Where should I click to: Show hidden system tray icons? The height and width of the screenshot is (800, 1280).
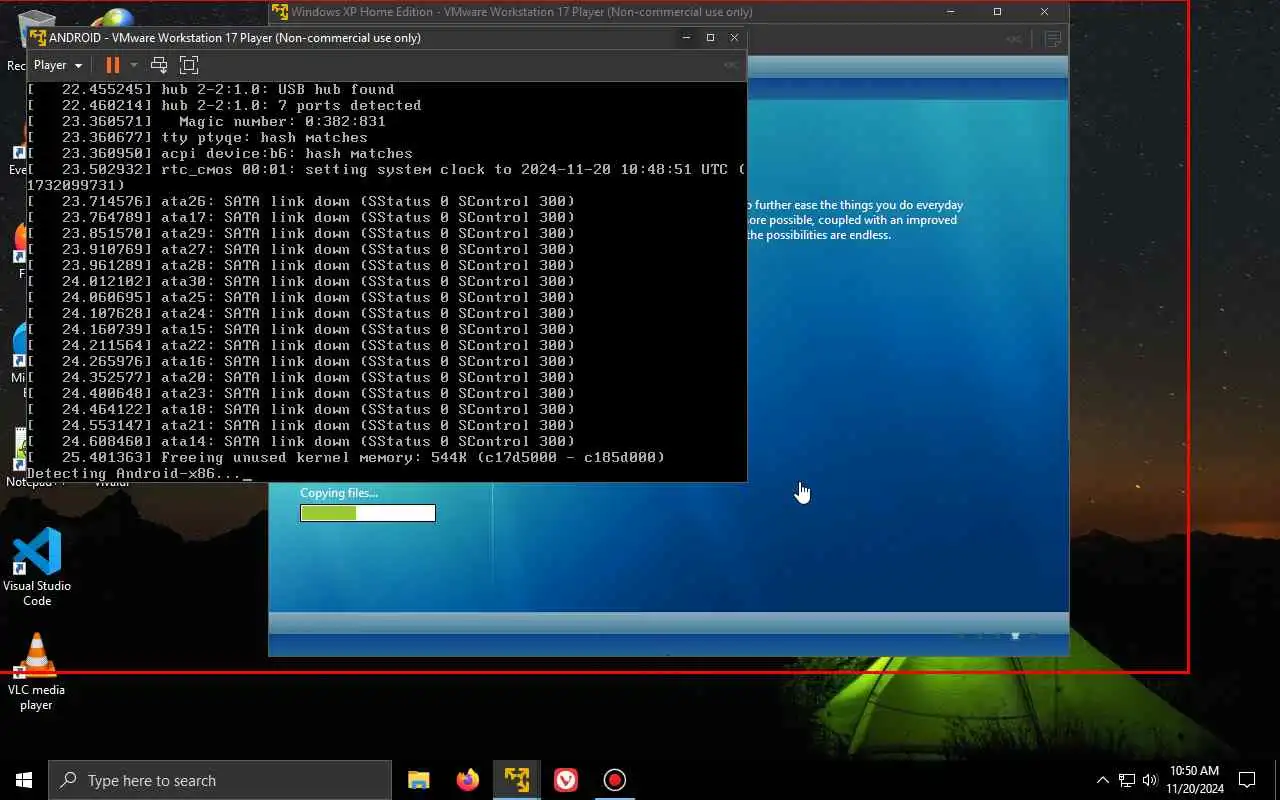1103,780
